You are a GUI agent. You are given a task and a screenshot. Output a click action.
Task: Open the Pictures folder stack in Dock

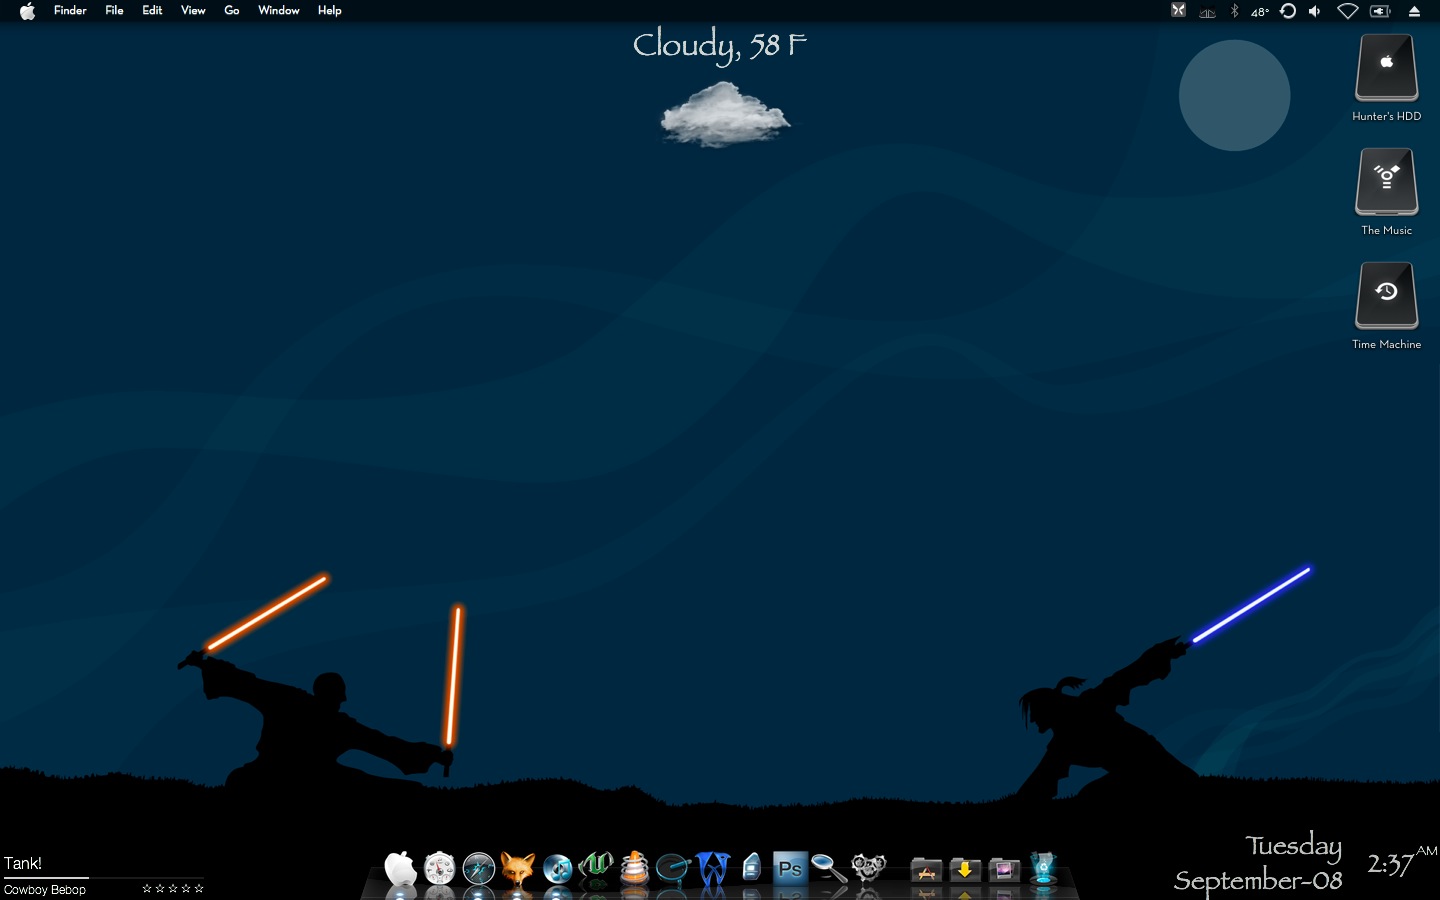coord(1004,870)
